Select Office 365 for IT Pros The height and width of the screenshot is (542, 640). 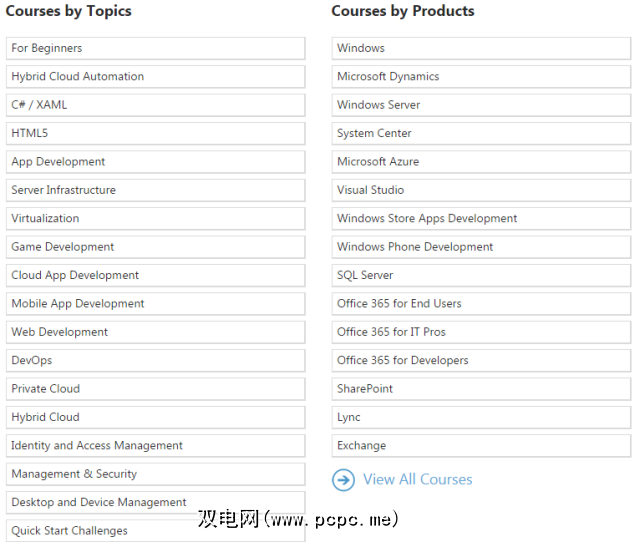pos(481,332)
